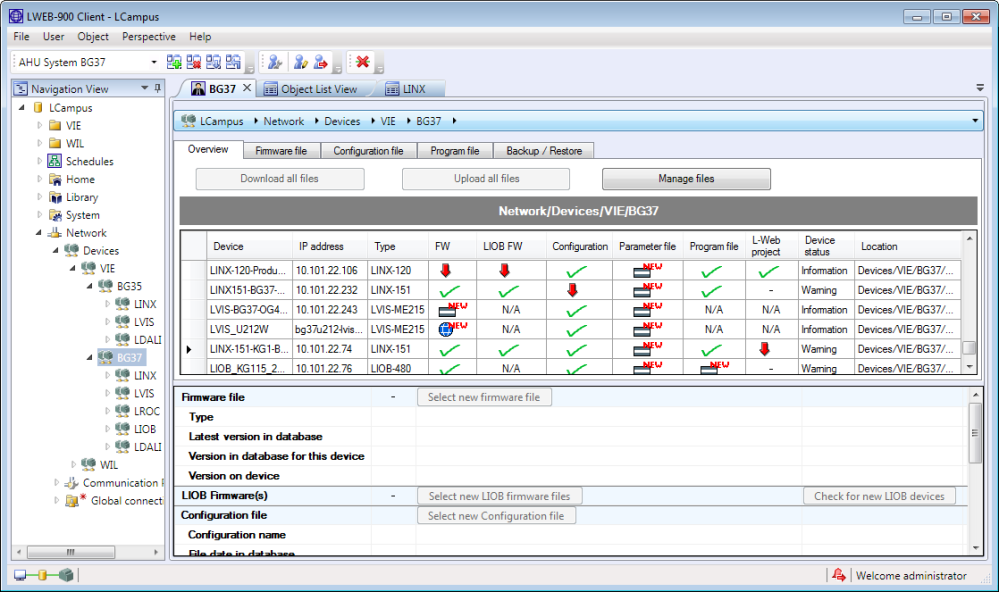Click the save perspective icon with down arrow
The height and width of the screenshot is (592, 1000).
[x=213, y=62]
